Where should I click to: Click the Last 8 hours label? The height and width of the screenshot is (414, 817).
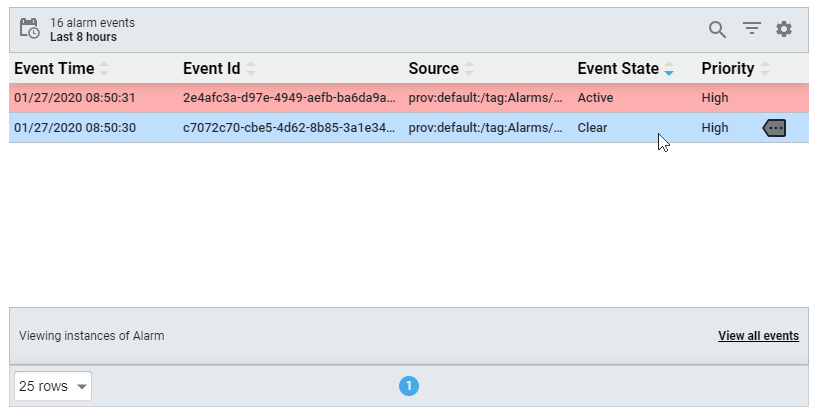tap(83, 37)
